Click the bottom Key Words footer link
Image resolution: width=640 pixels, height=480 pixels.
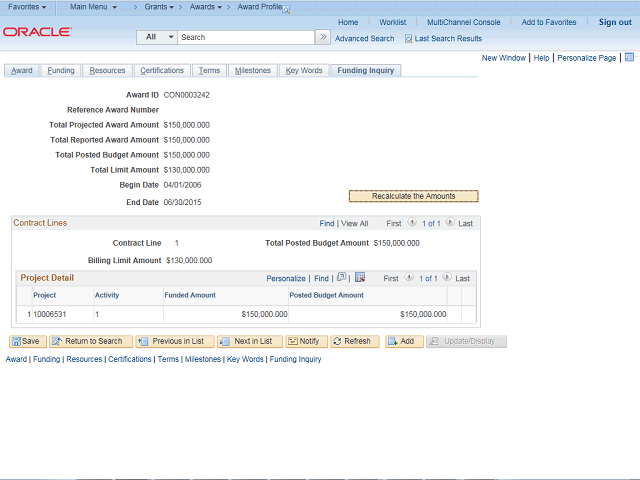[x=245, y=359]
